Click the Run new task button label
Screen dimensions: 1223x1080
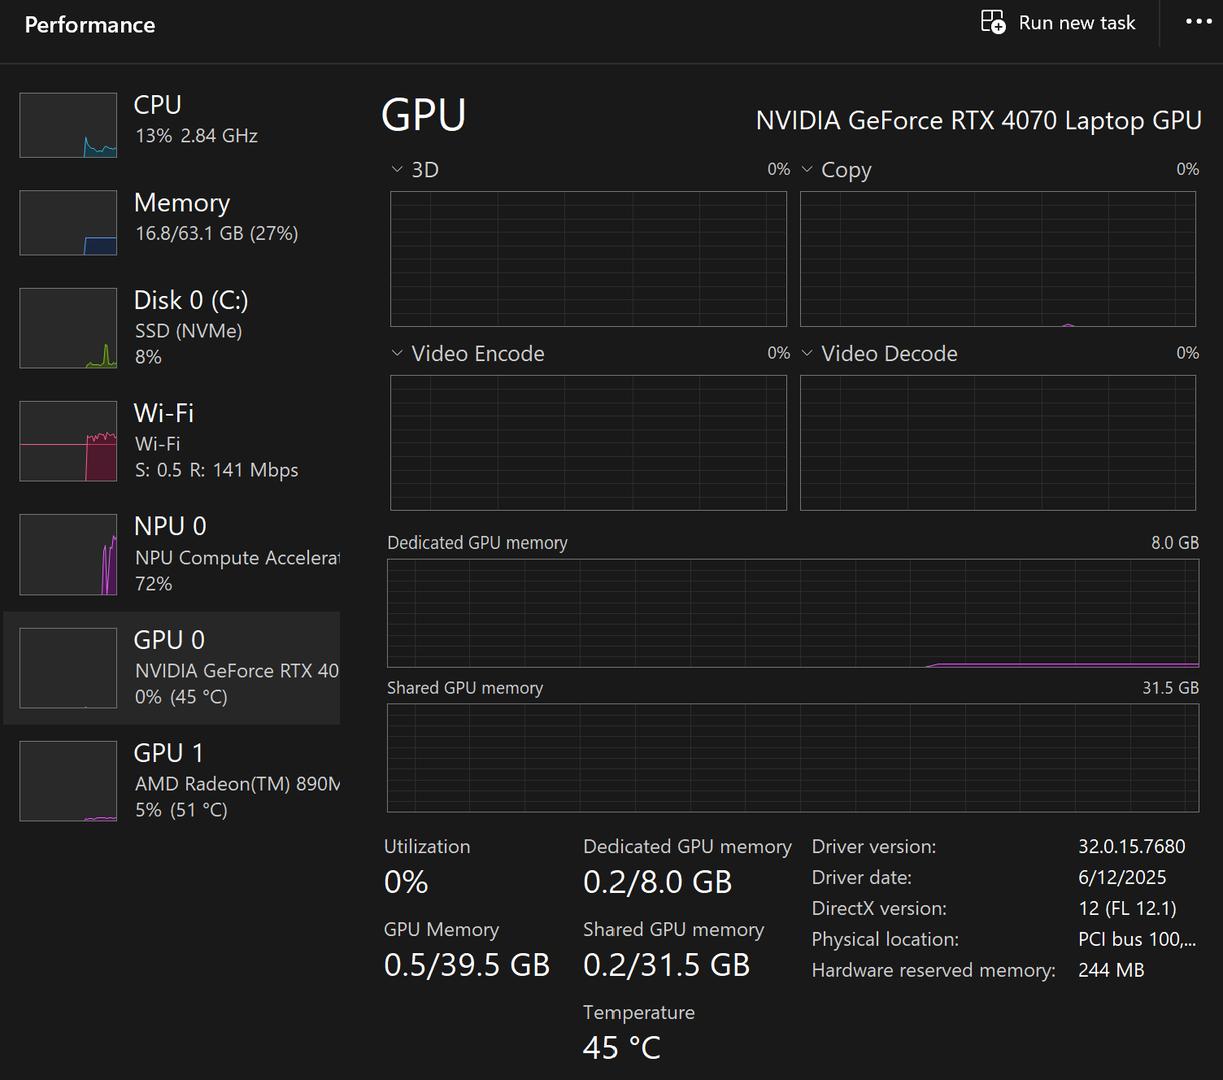[x=1076, y=23]
